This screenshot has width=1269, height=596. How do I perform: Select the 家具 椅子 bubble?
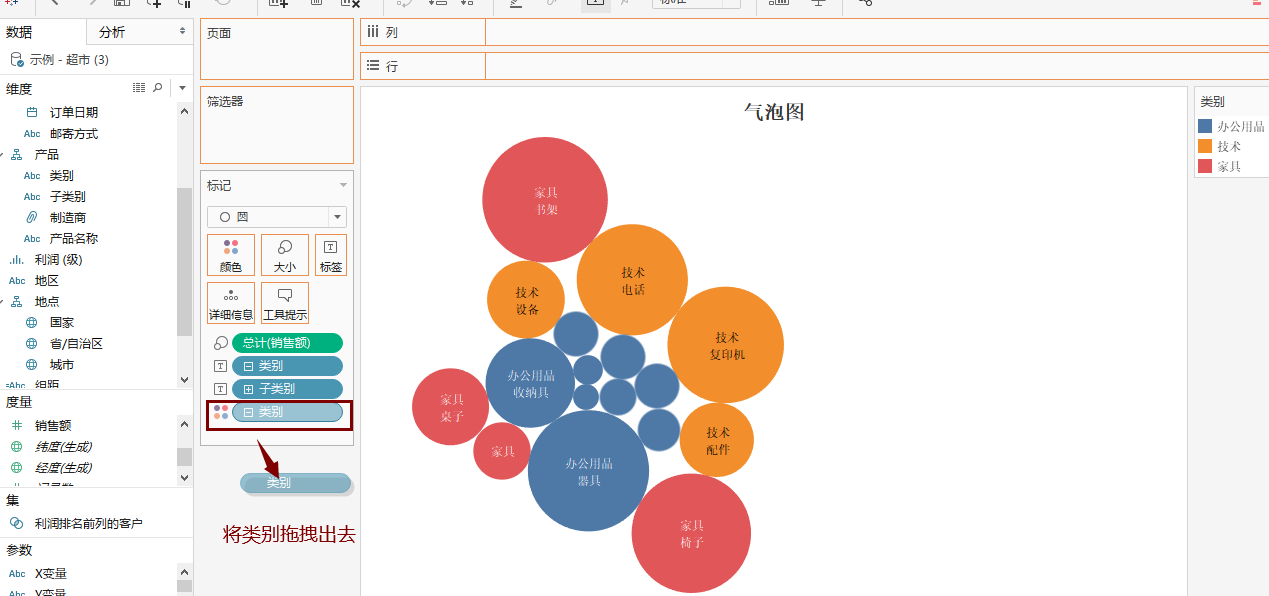click(x=691, y=533)
